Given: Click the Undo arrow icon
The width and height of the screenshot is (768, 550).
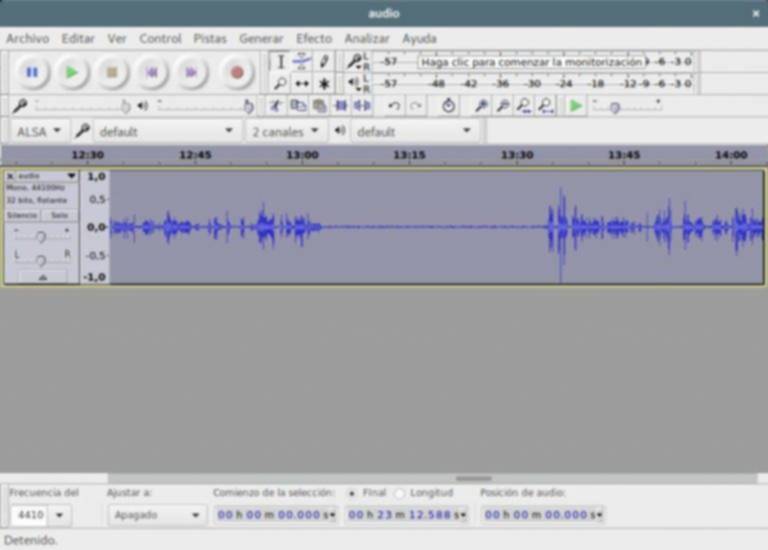Looking at the screenshot, I should coord(394,106).
